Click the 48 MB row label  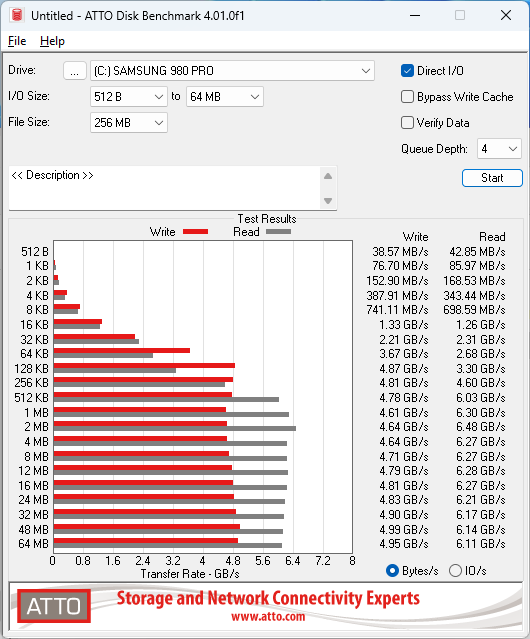click(33, 529)
